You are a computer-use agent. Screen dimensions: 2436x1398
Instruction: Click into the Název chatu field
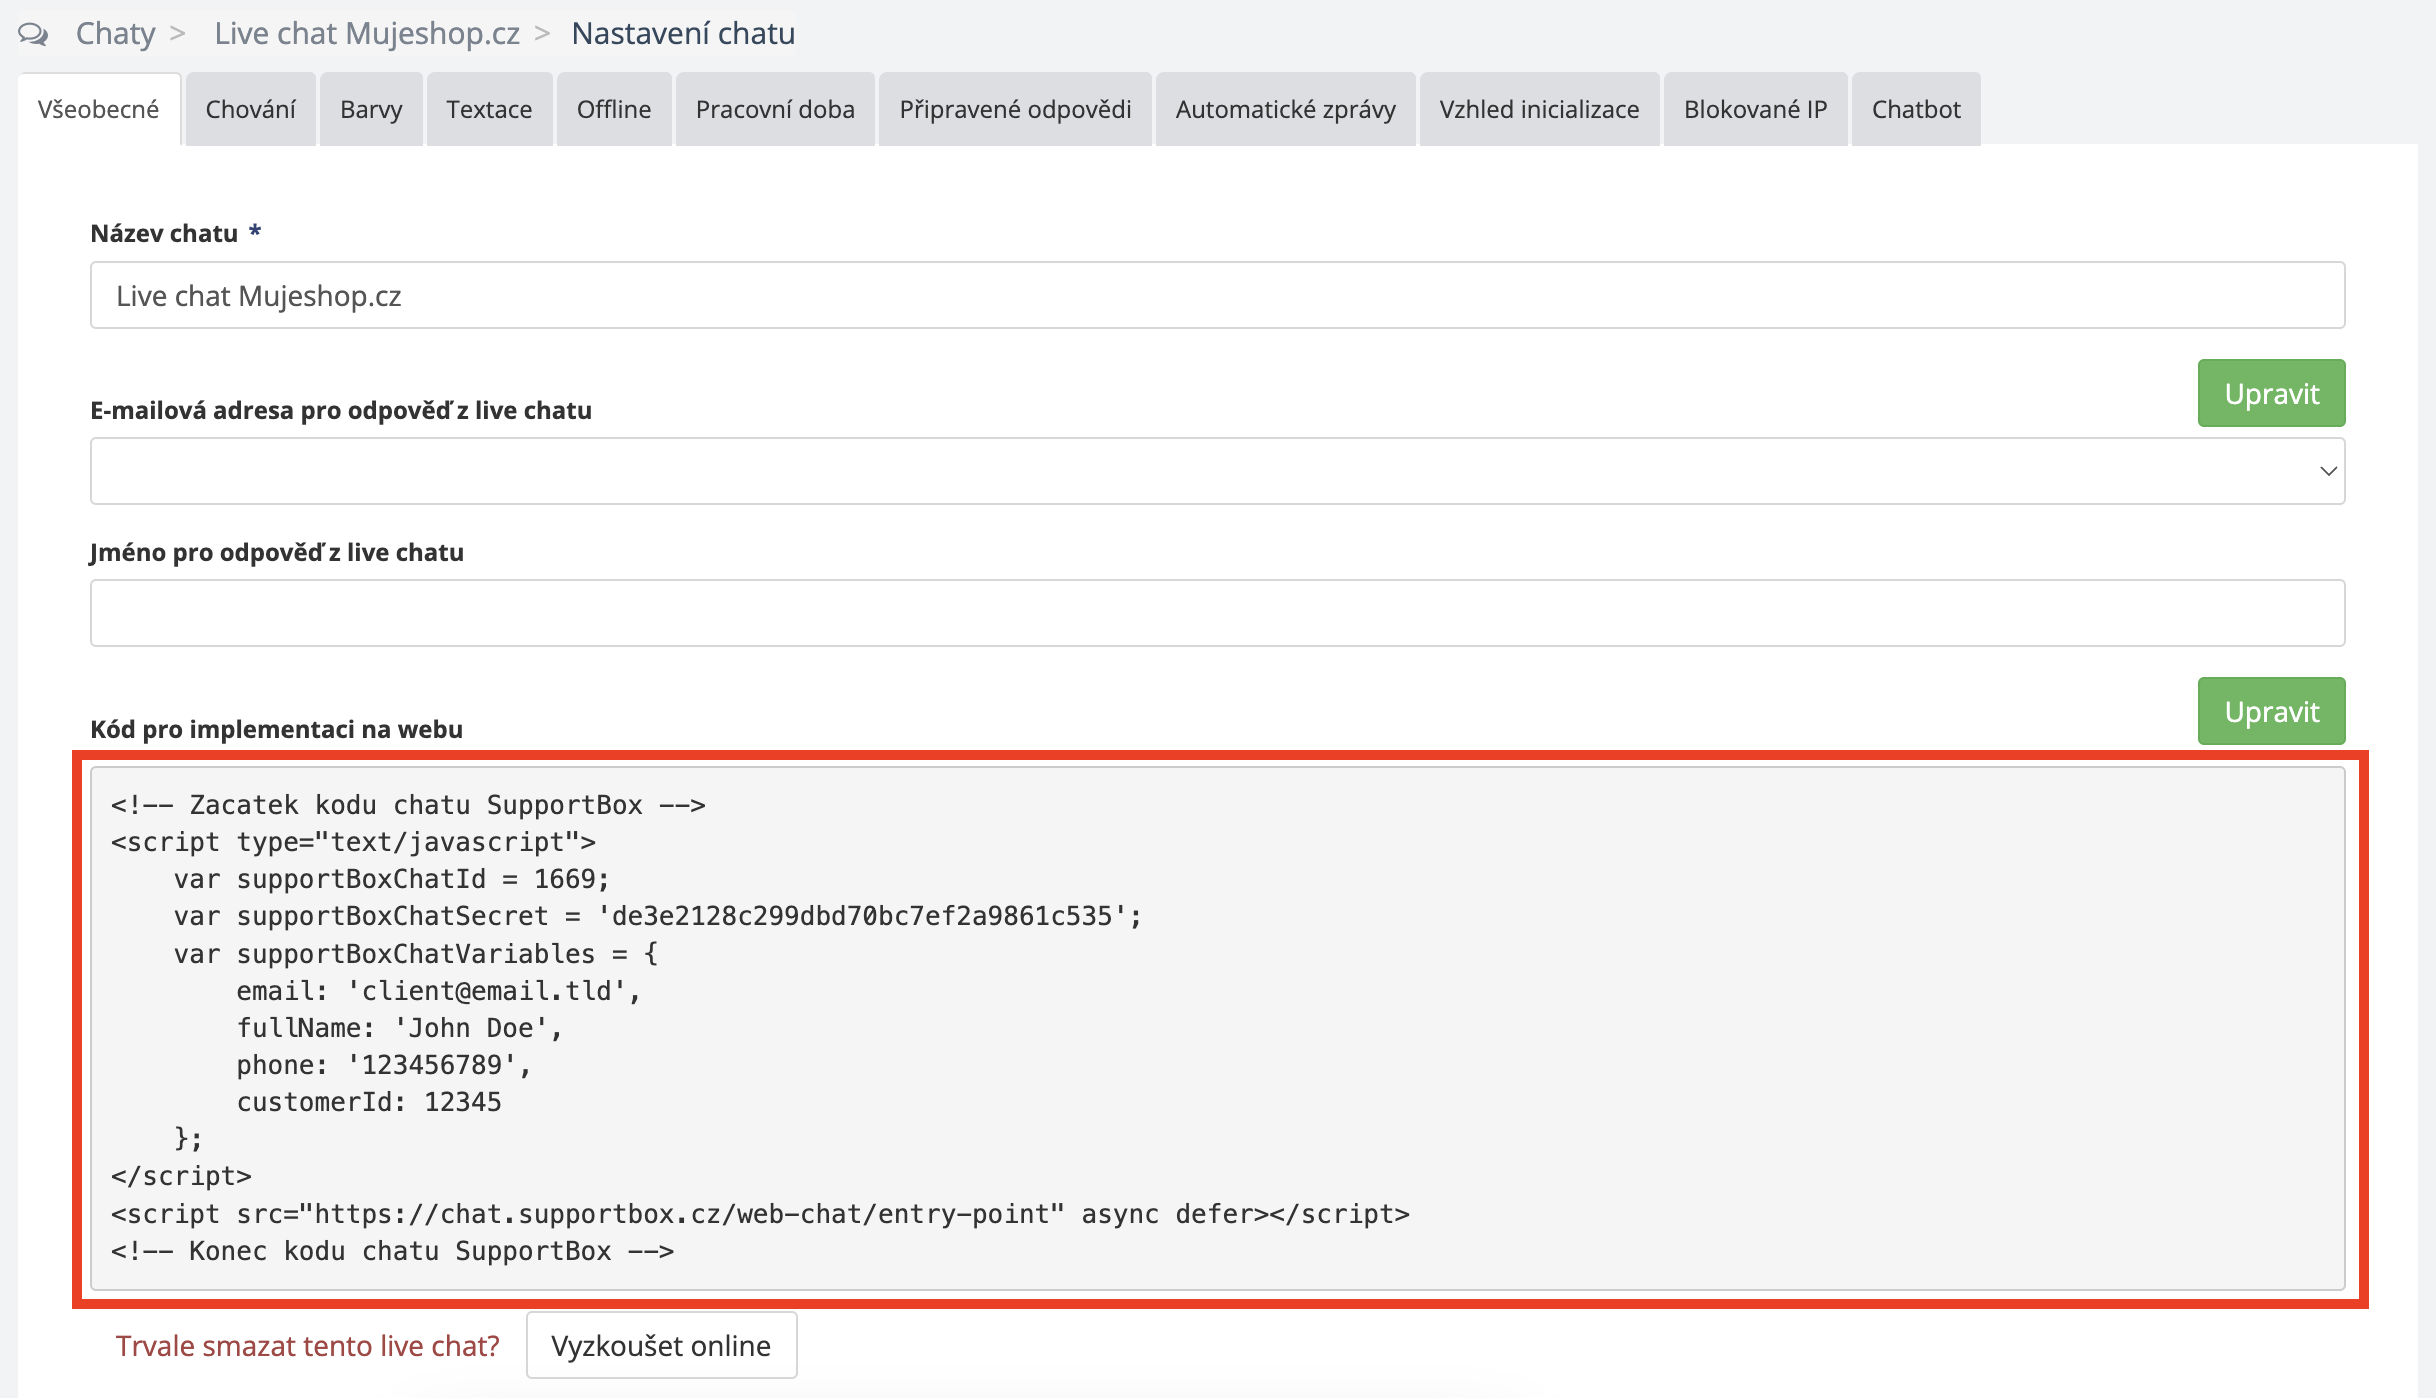pyautogui.click(x=1217, y=296)
